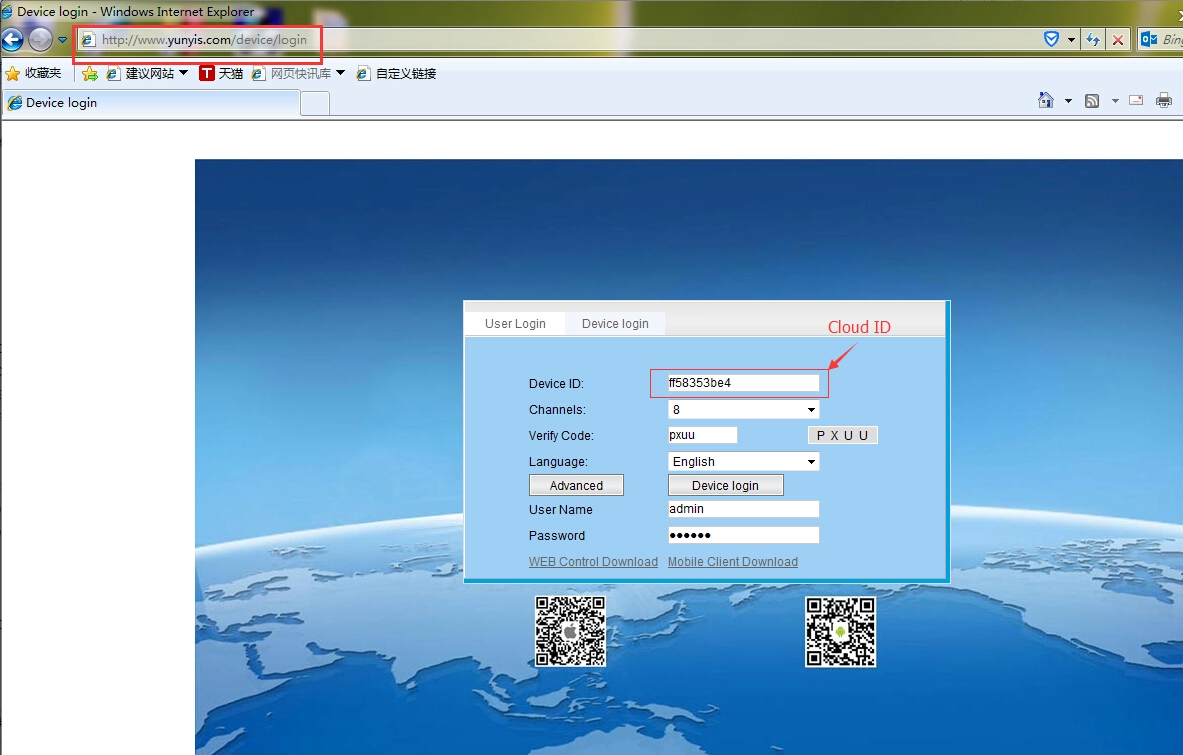The image size is (1183, 755).
Task: Open the recent pages dropdown next to Forward
Action: (63, 40)
